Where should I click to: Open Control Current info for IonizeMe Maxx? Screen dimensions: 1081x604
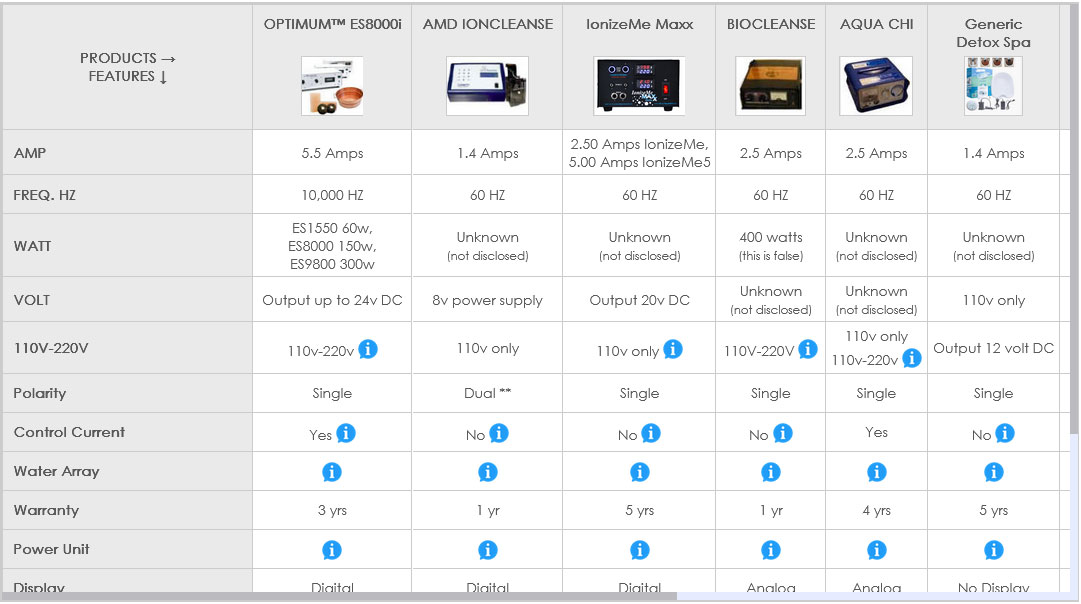(651, 433)
